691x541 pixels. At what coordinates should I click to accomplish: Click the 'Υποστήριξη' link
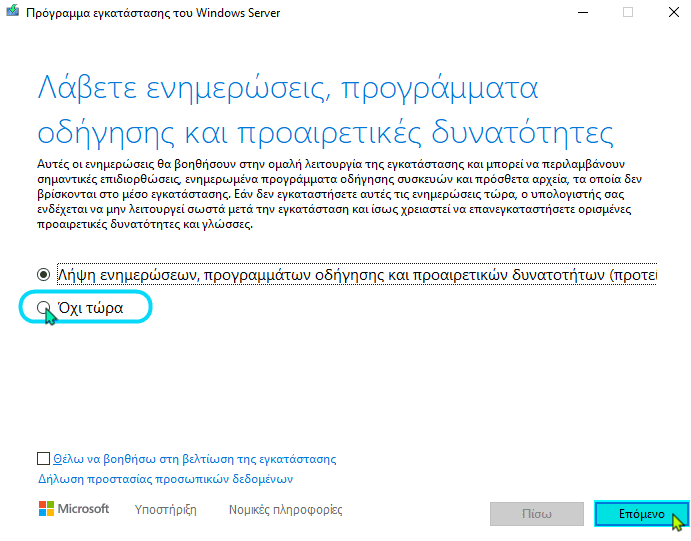pyautogui.click(x=166, y=510)
